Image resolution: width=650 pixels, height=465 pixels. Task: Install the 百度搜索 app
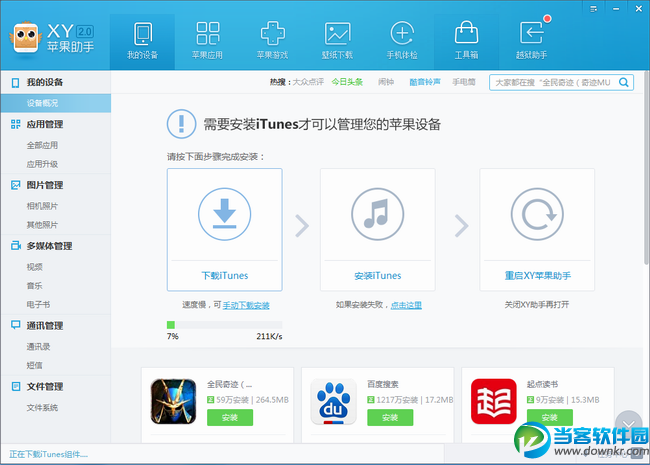tap(390, 417)
